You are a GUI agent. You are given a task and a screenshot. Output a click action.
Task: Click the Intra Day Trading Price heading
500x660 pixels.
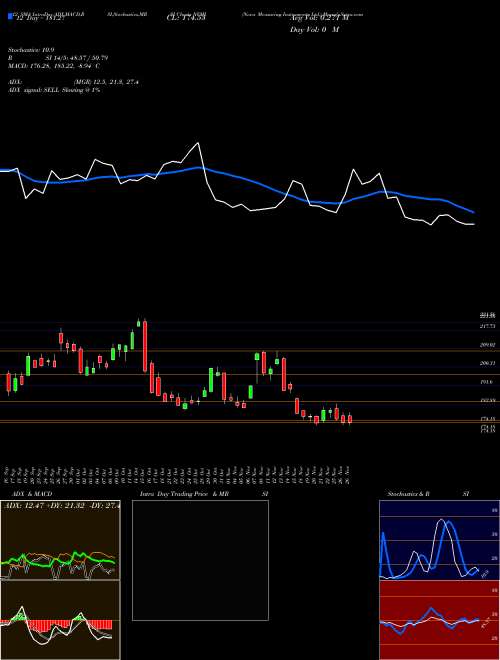click(x=205, y=494)
